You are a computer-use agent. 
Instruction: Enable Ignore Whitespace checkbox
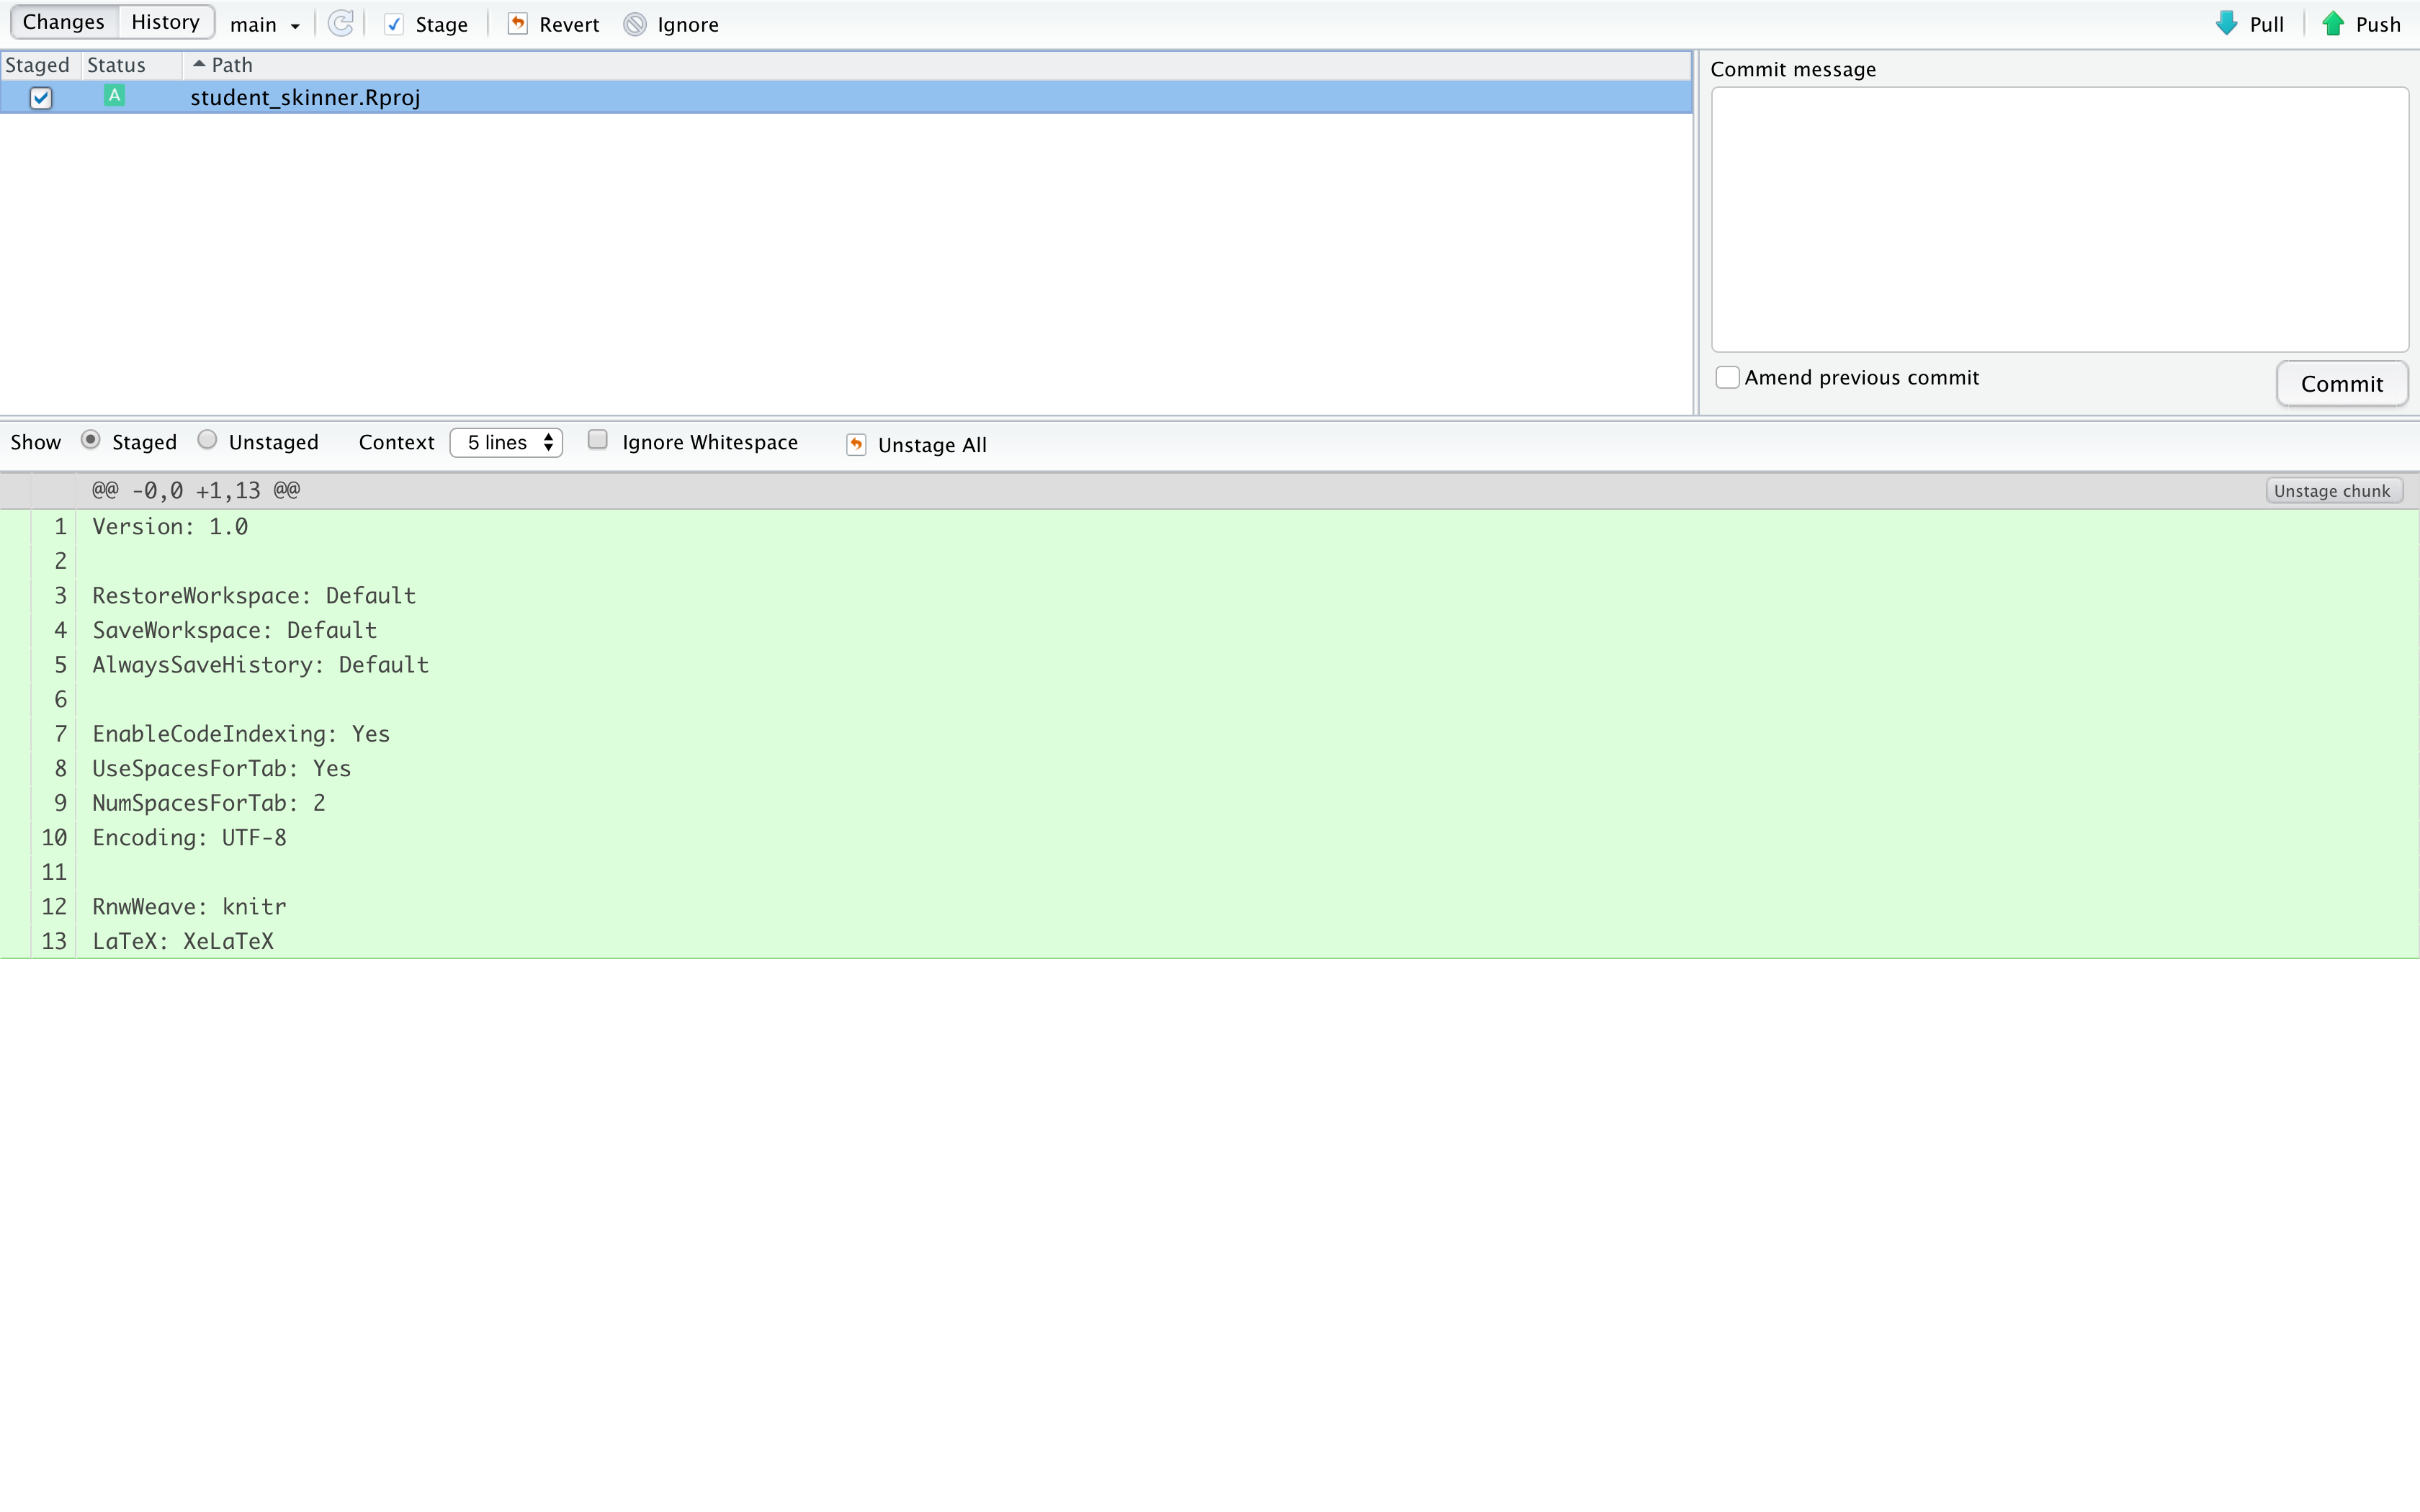pos(597,440)
